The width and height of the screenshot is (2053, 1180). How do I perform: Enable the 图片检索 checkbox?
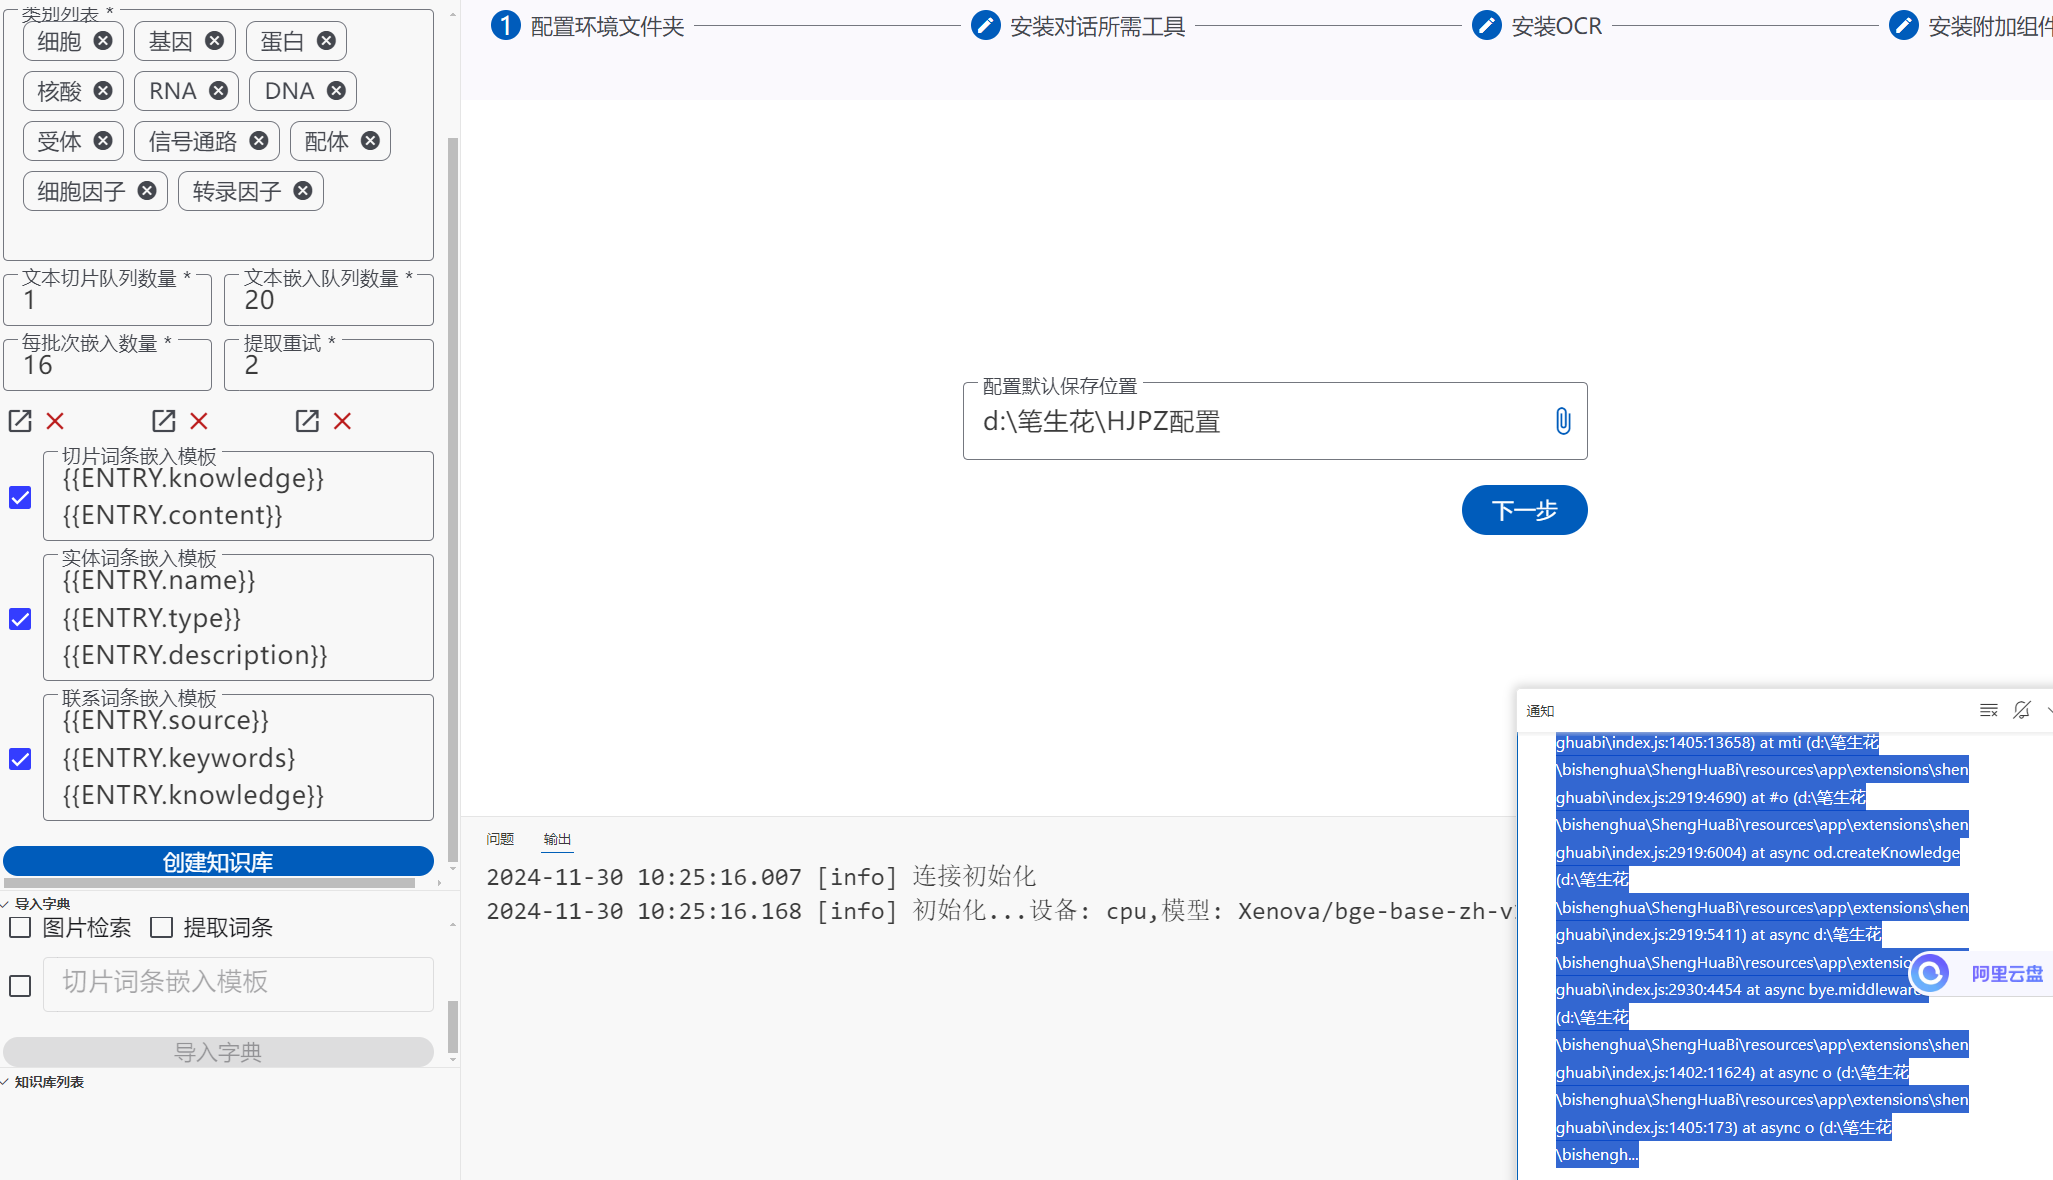(x=20, y=928)
